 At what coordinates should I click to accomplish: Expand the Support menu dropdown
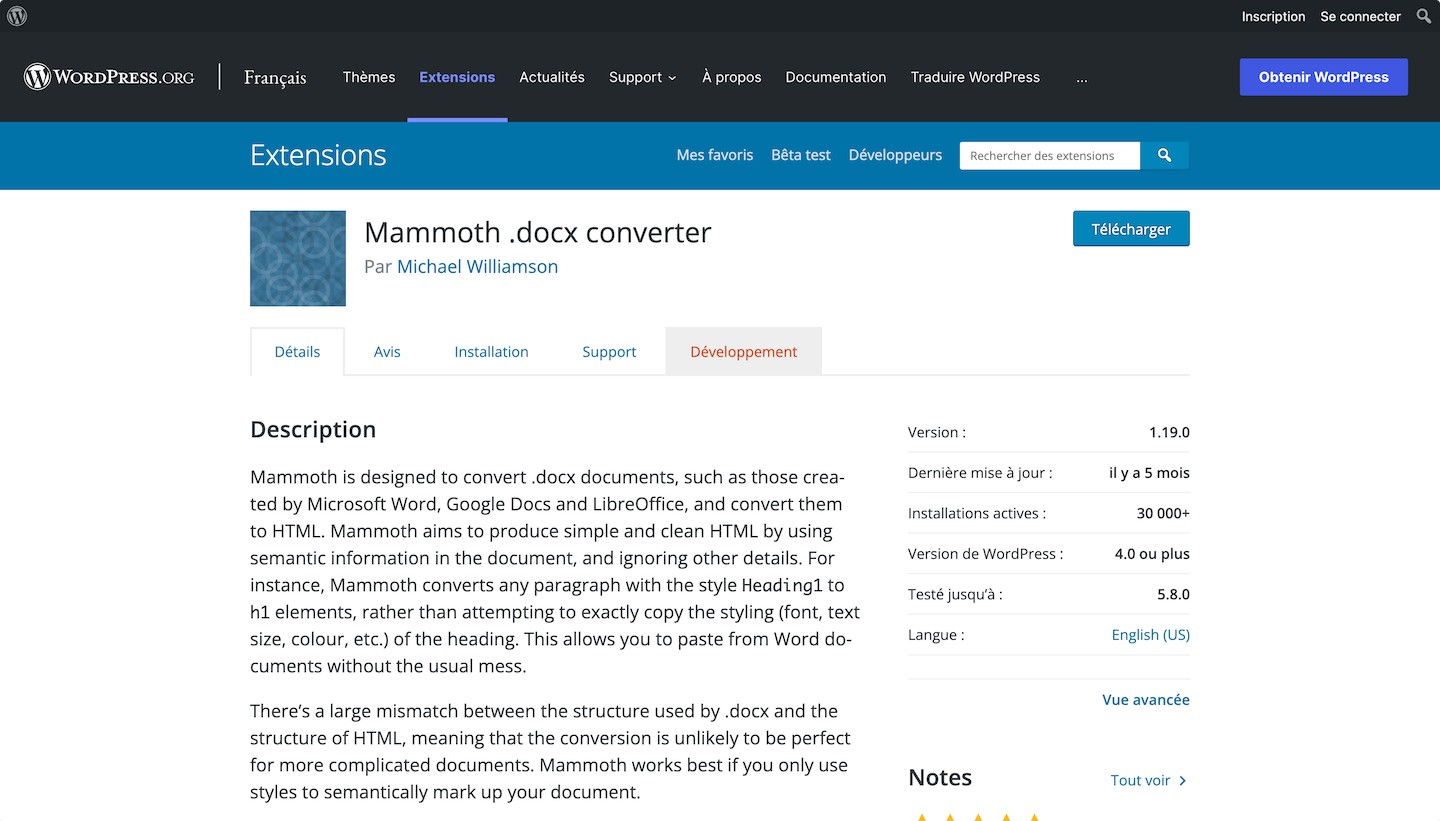click(643, 77)
